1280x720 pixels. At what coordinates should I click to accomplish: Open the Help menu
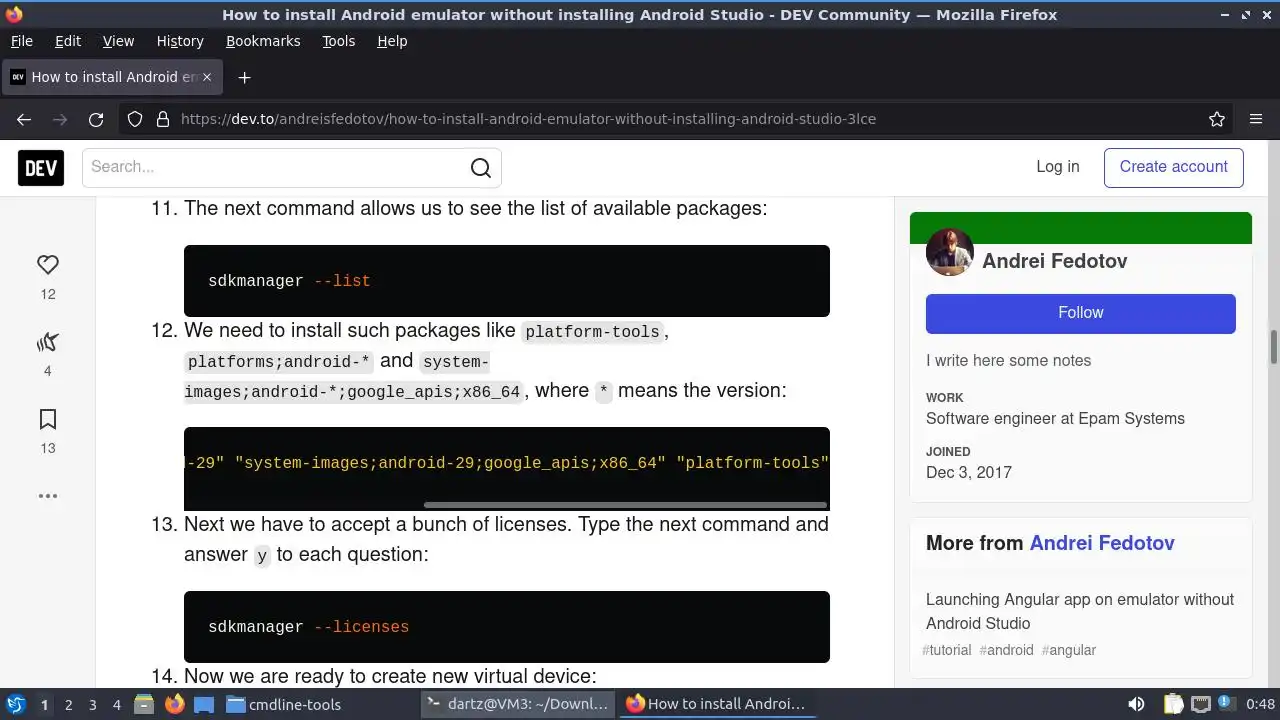(392, 41)
